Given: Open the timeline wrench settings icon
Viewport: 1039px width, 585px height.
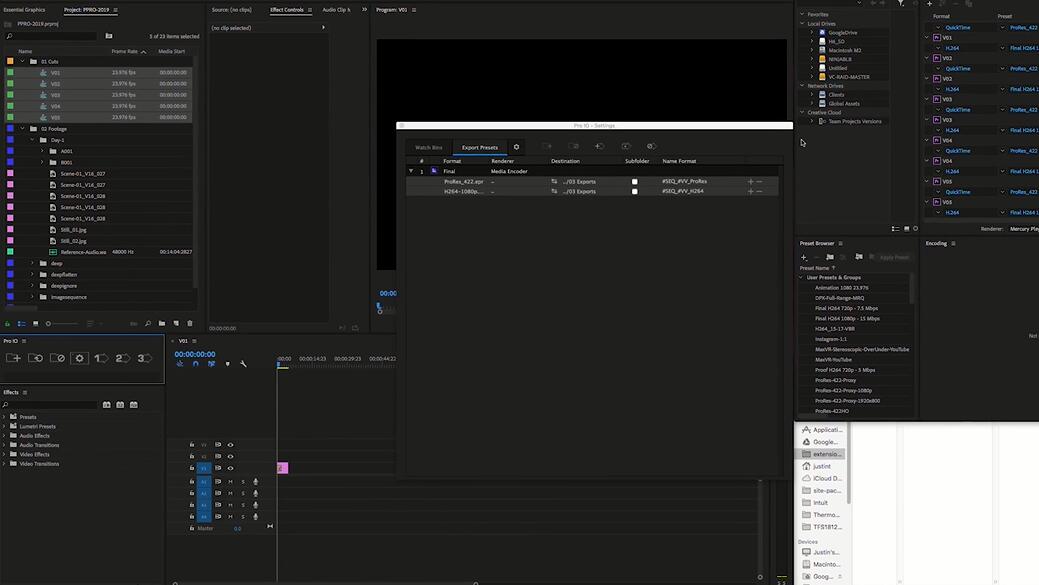Looking at the screenshot, I should coord(243,364).
